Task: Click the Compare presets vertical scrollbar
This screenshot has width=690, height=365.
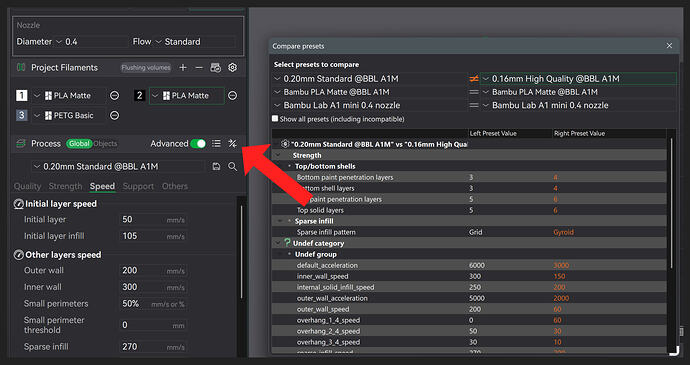Action: [x=672, y=203]
